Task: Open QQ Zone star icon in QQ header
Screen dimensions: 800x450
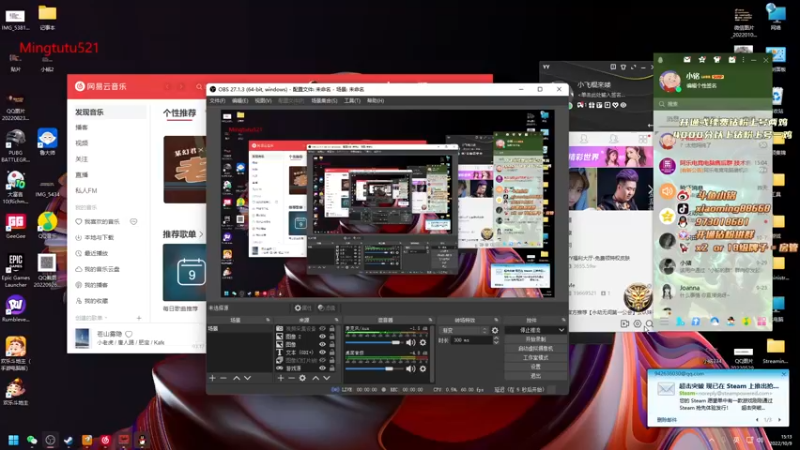Action: 702,60
